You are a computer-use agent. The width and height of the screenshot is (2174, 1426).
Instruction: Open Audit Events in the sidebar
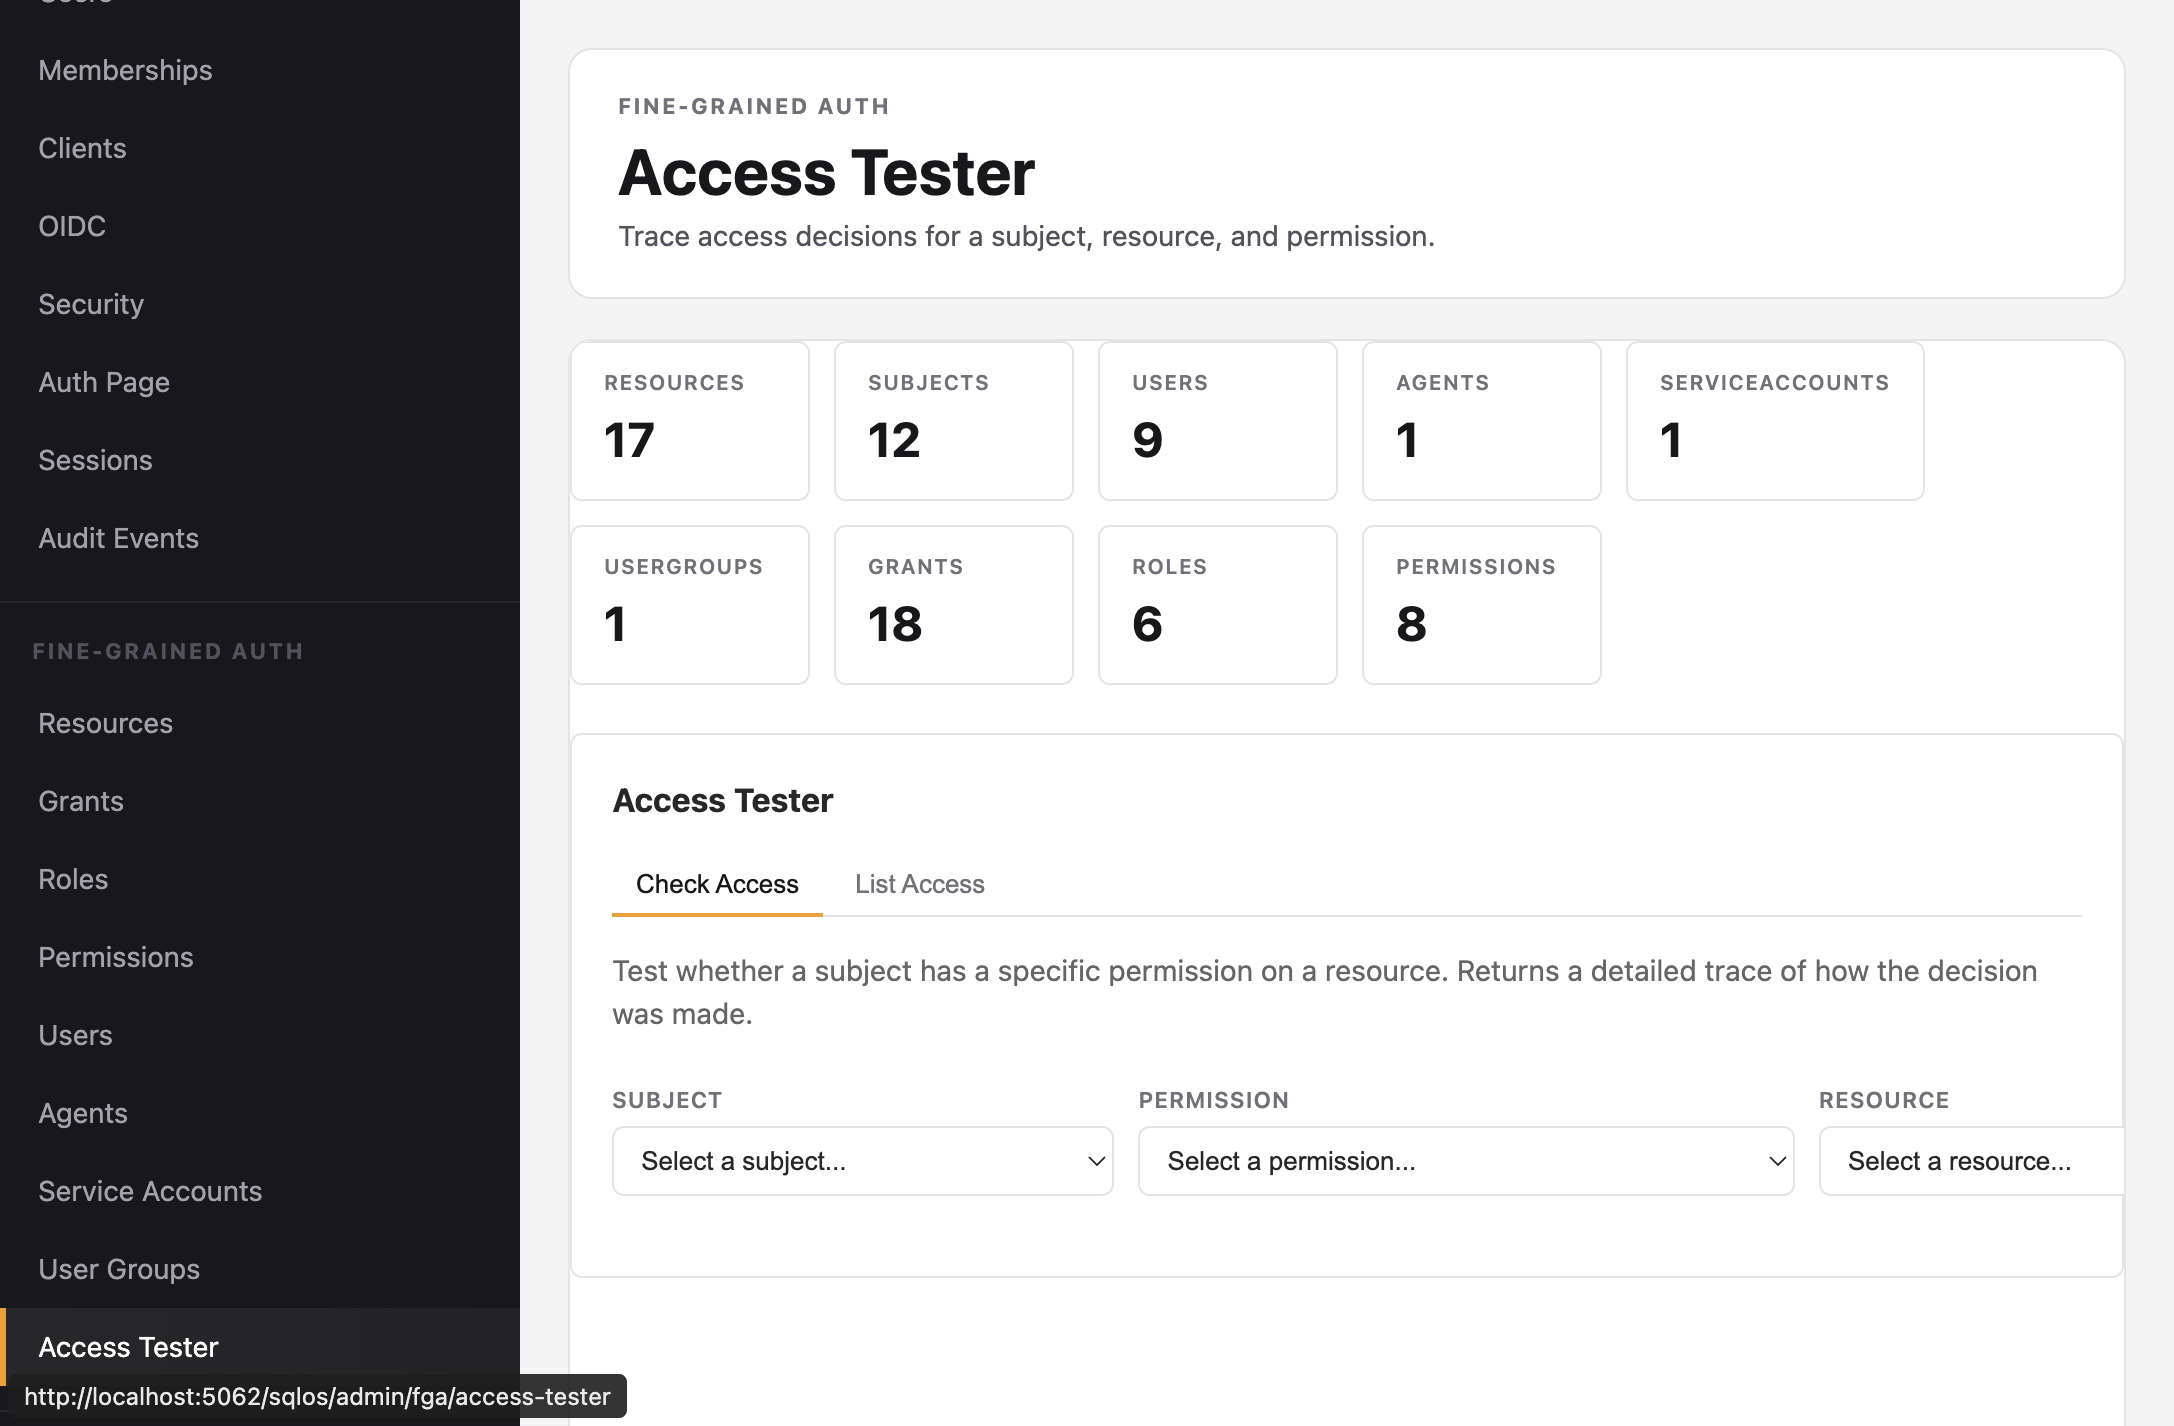(x=118, y=538)
